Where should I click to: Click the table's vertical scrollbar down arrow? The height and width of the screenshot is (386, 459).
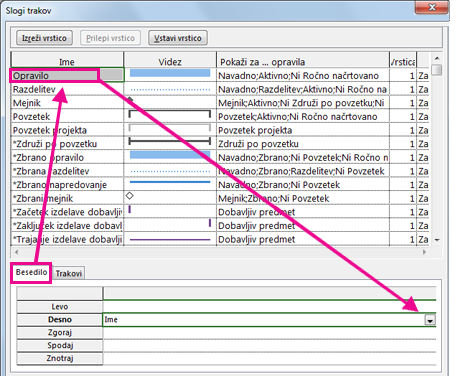tap(437, 240)
